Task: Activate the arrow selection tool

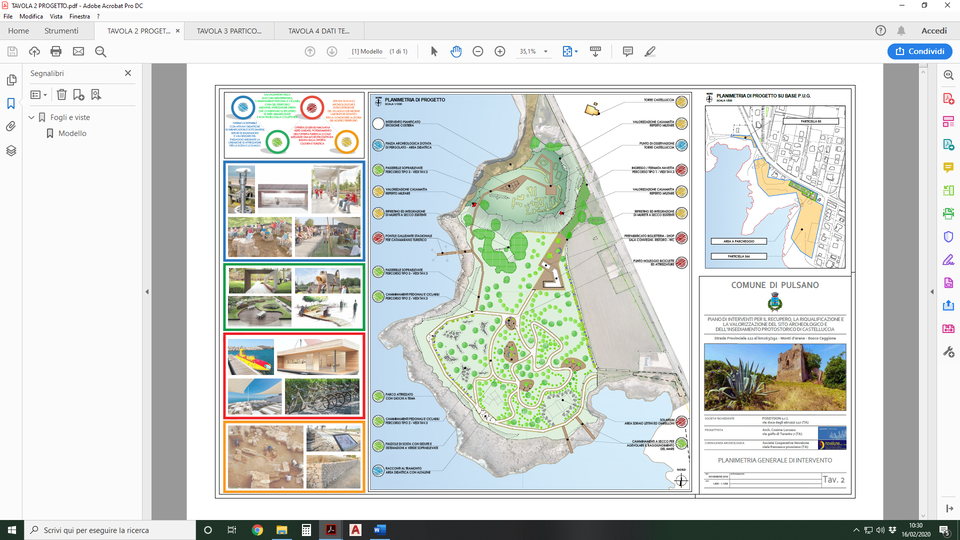Action: [x=434, y=51]
